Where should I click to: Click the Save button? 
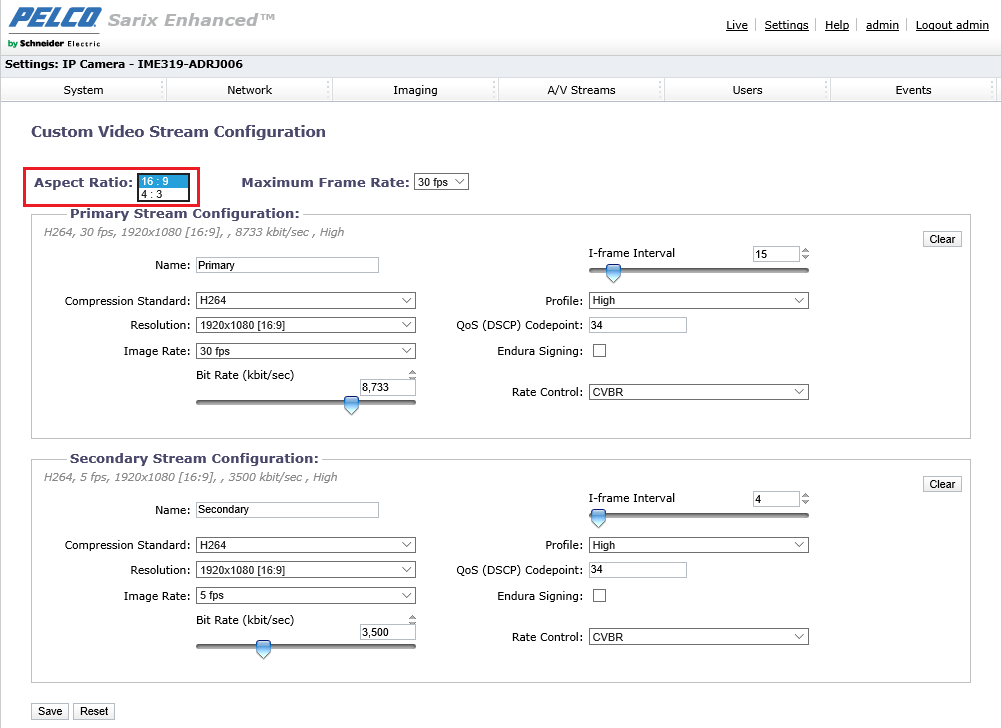[x=50, y=711]
